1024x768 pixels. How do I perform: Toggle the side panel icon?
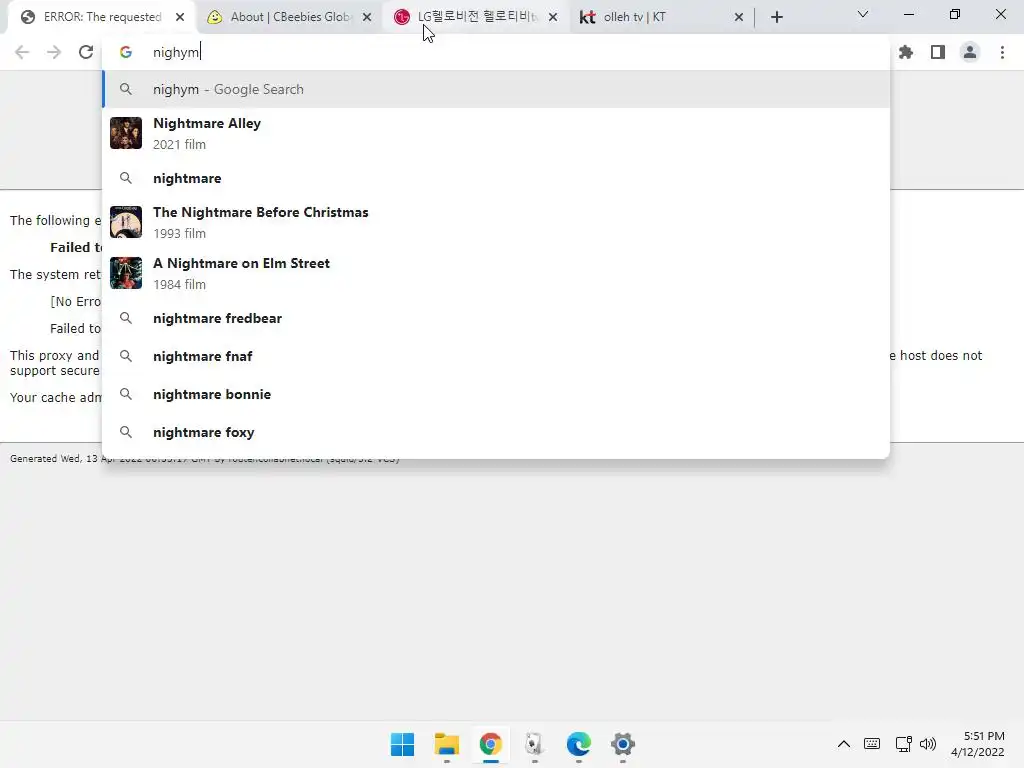pyautogui.click(x=938, y=52)
